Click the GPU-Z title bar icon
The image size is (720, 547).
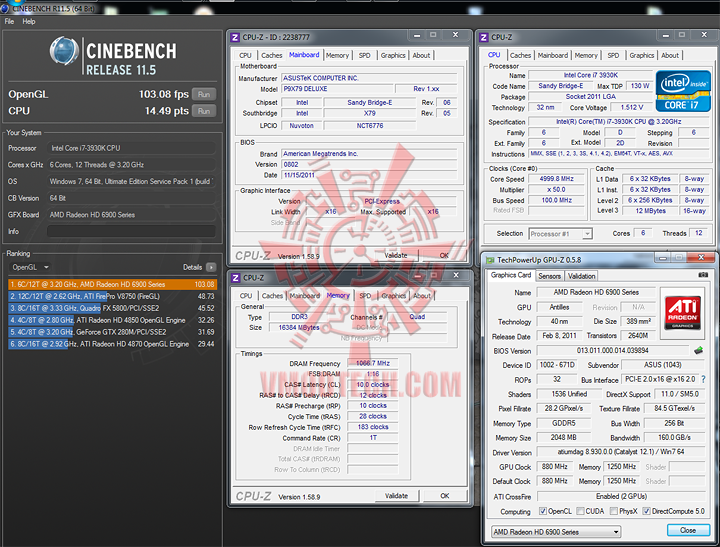coord(490,260)
